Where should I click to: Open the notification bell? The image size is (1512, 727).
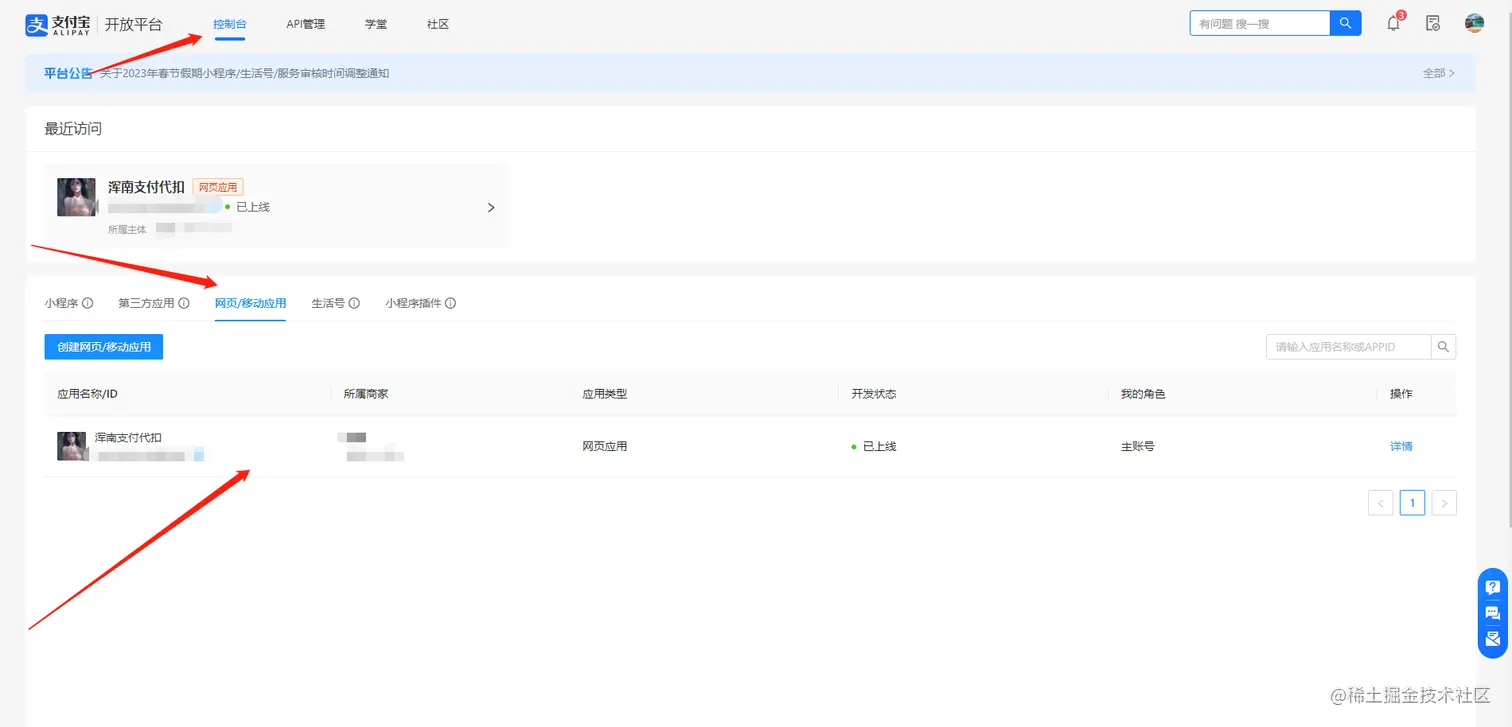click(x=1394, y=23)
